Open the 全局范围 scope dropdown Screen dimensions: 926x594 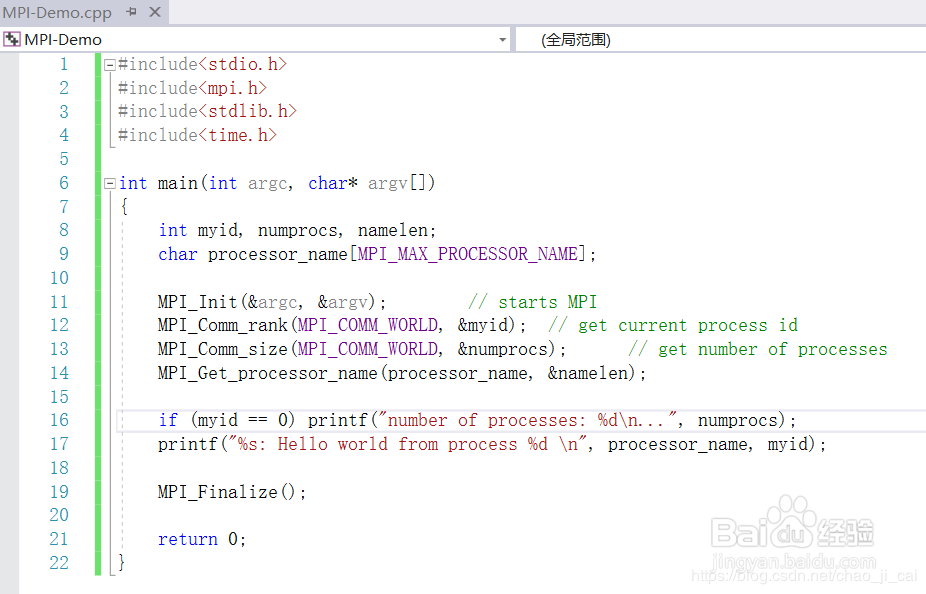(720, 40)
